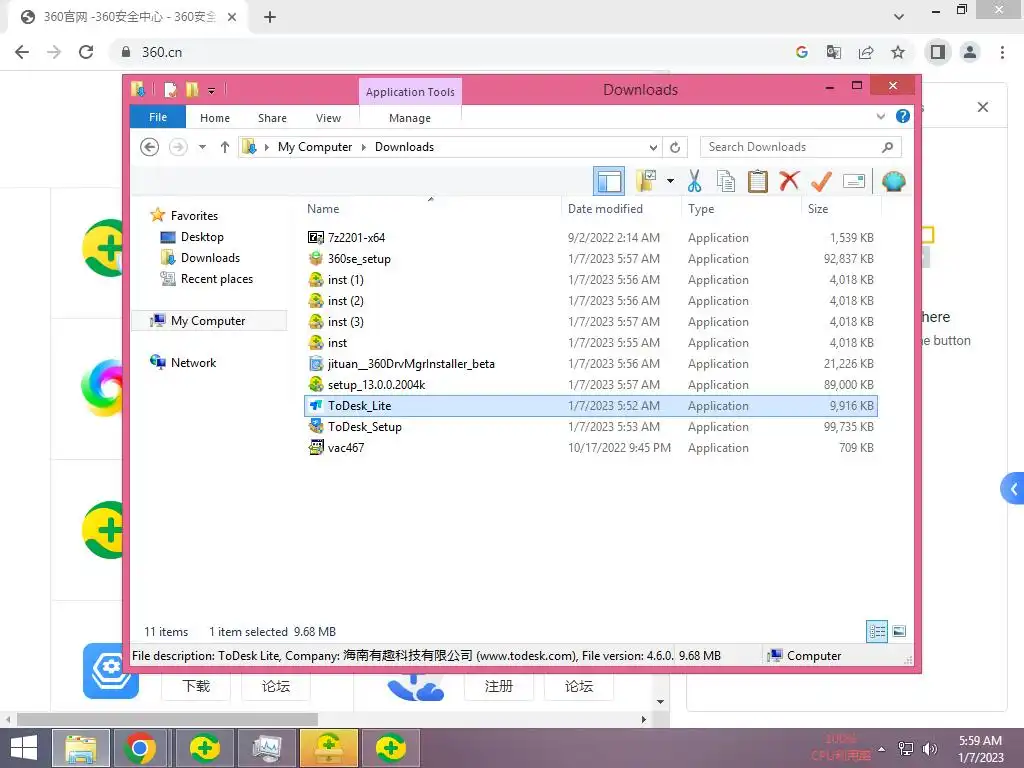Open a new Chrome tab
The height and width of the screenshot is (768, 1024).
click(x=270, y=17)
